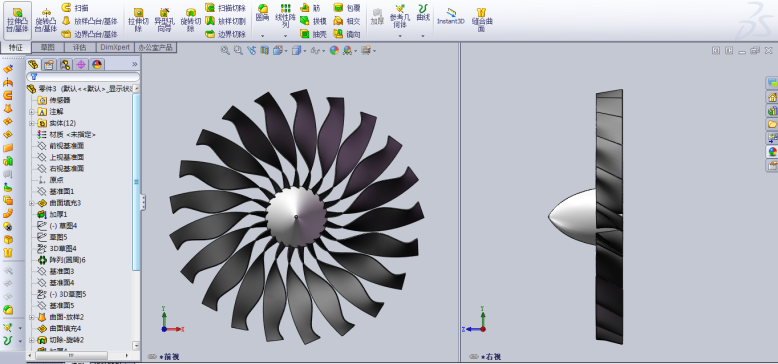The width and height of the screenshot is (778, 364).
Task: Click 放样凸台/基体 (Lofted Boss/Base)
Action: point(90,21)
